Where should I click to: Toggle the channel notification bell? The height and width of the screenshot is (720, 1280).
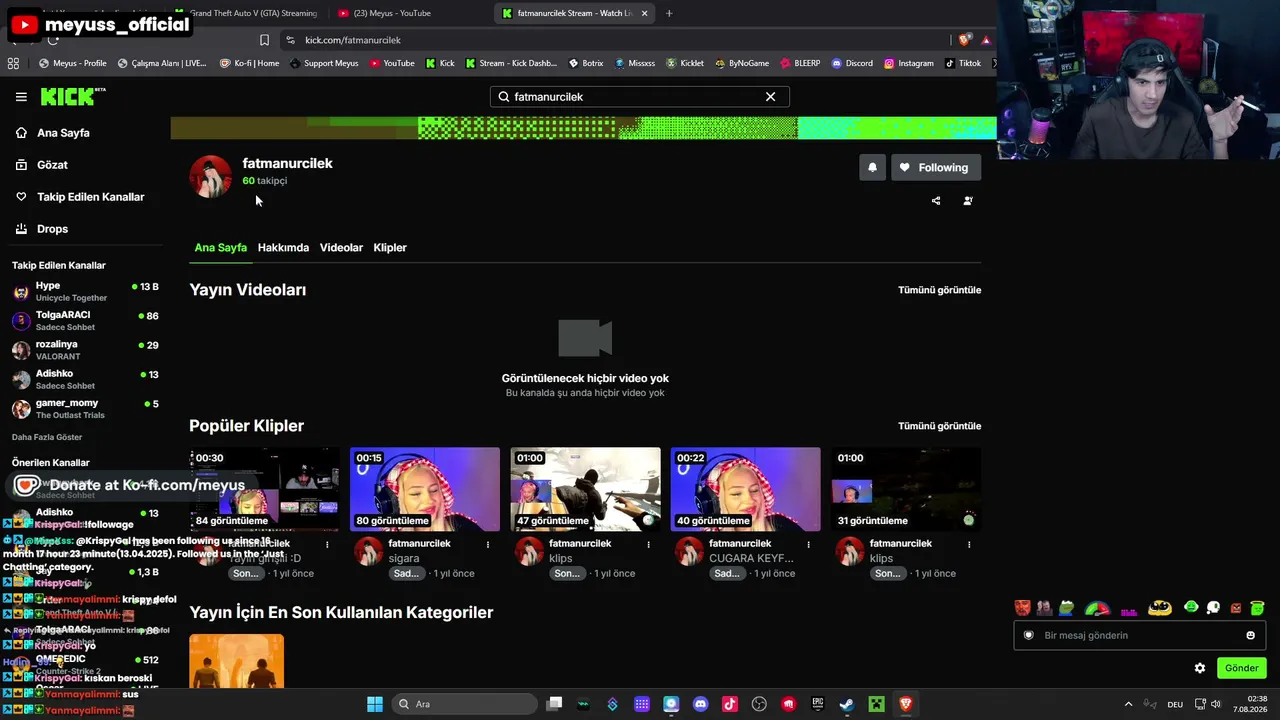pyautogui.click(x=872, y=168)
